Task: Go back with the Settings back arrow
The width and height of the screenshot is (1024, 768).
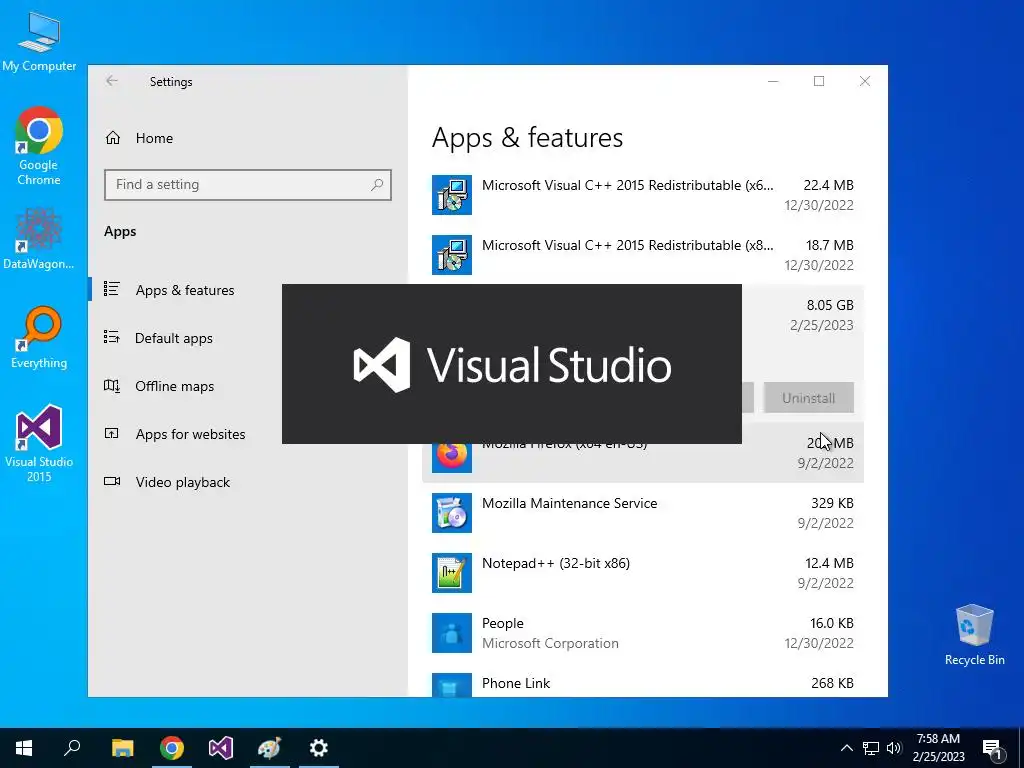Action: coord(112,81)
